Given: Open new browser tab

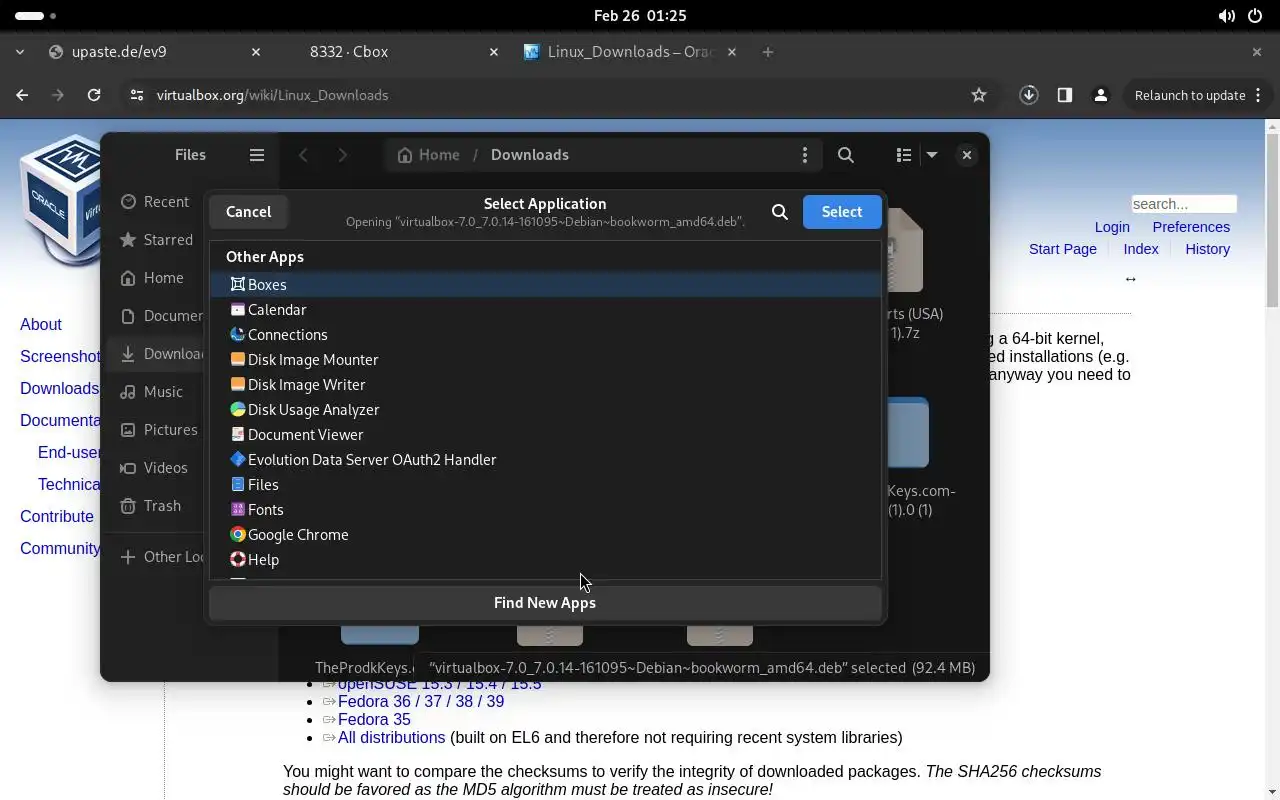Looking at the screenshot, I should (x=768, y=52).
